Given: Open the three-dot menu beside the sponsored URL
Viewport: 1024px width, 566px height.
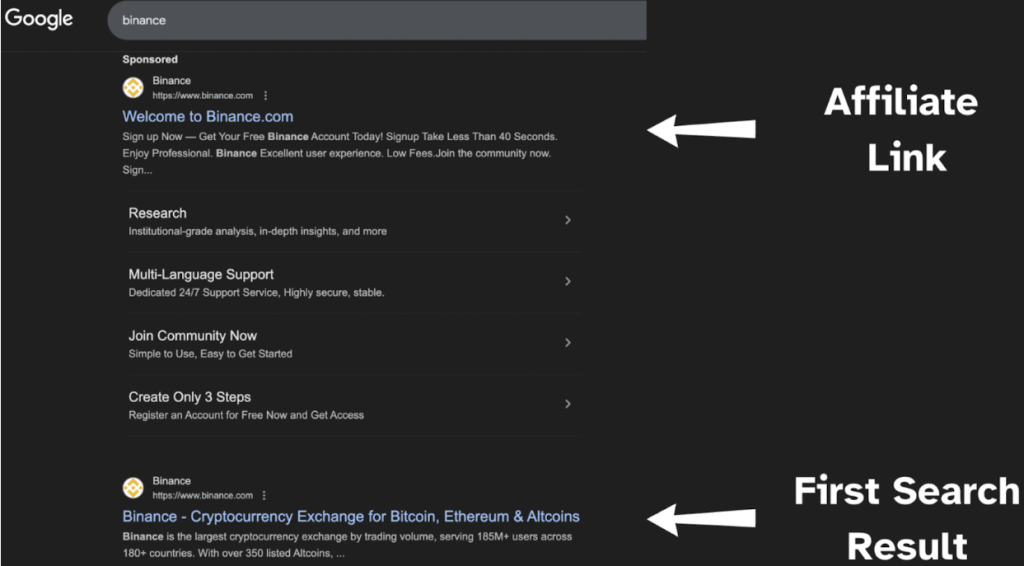Looking at the screenshot, I should (x=265, y=96).
